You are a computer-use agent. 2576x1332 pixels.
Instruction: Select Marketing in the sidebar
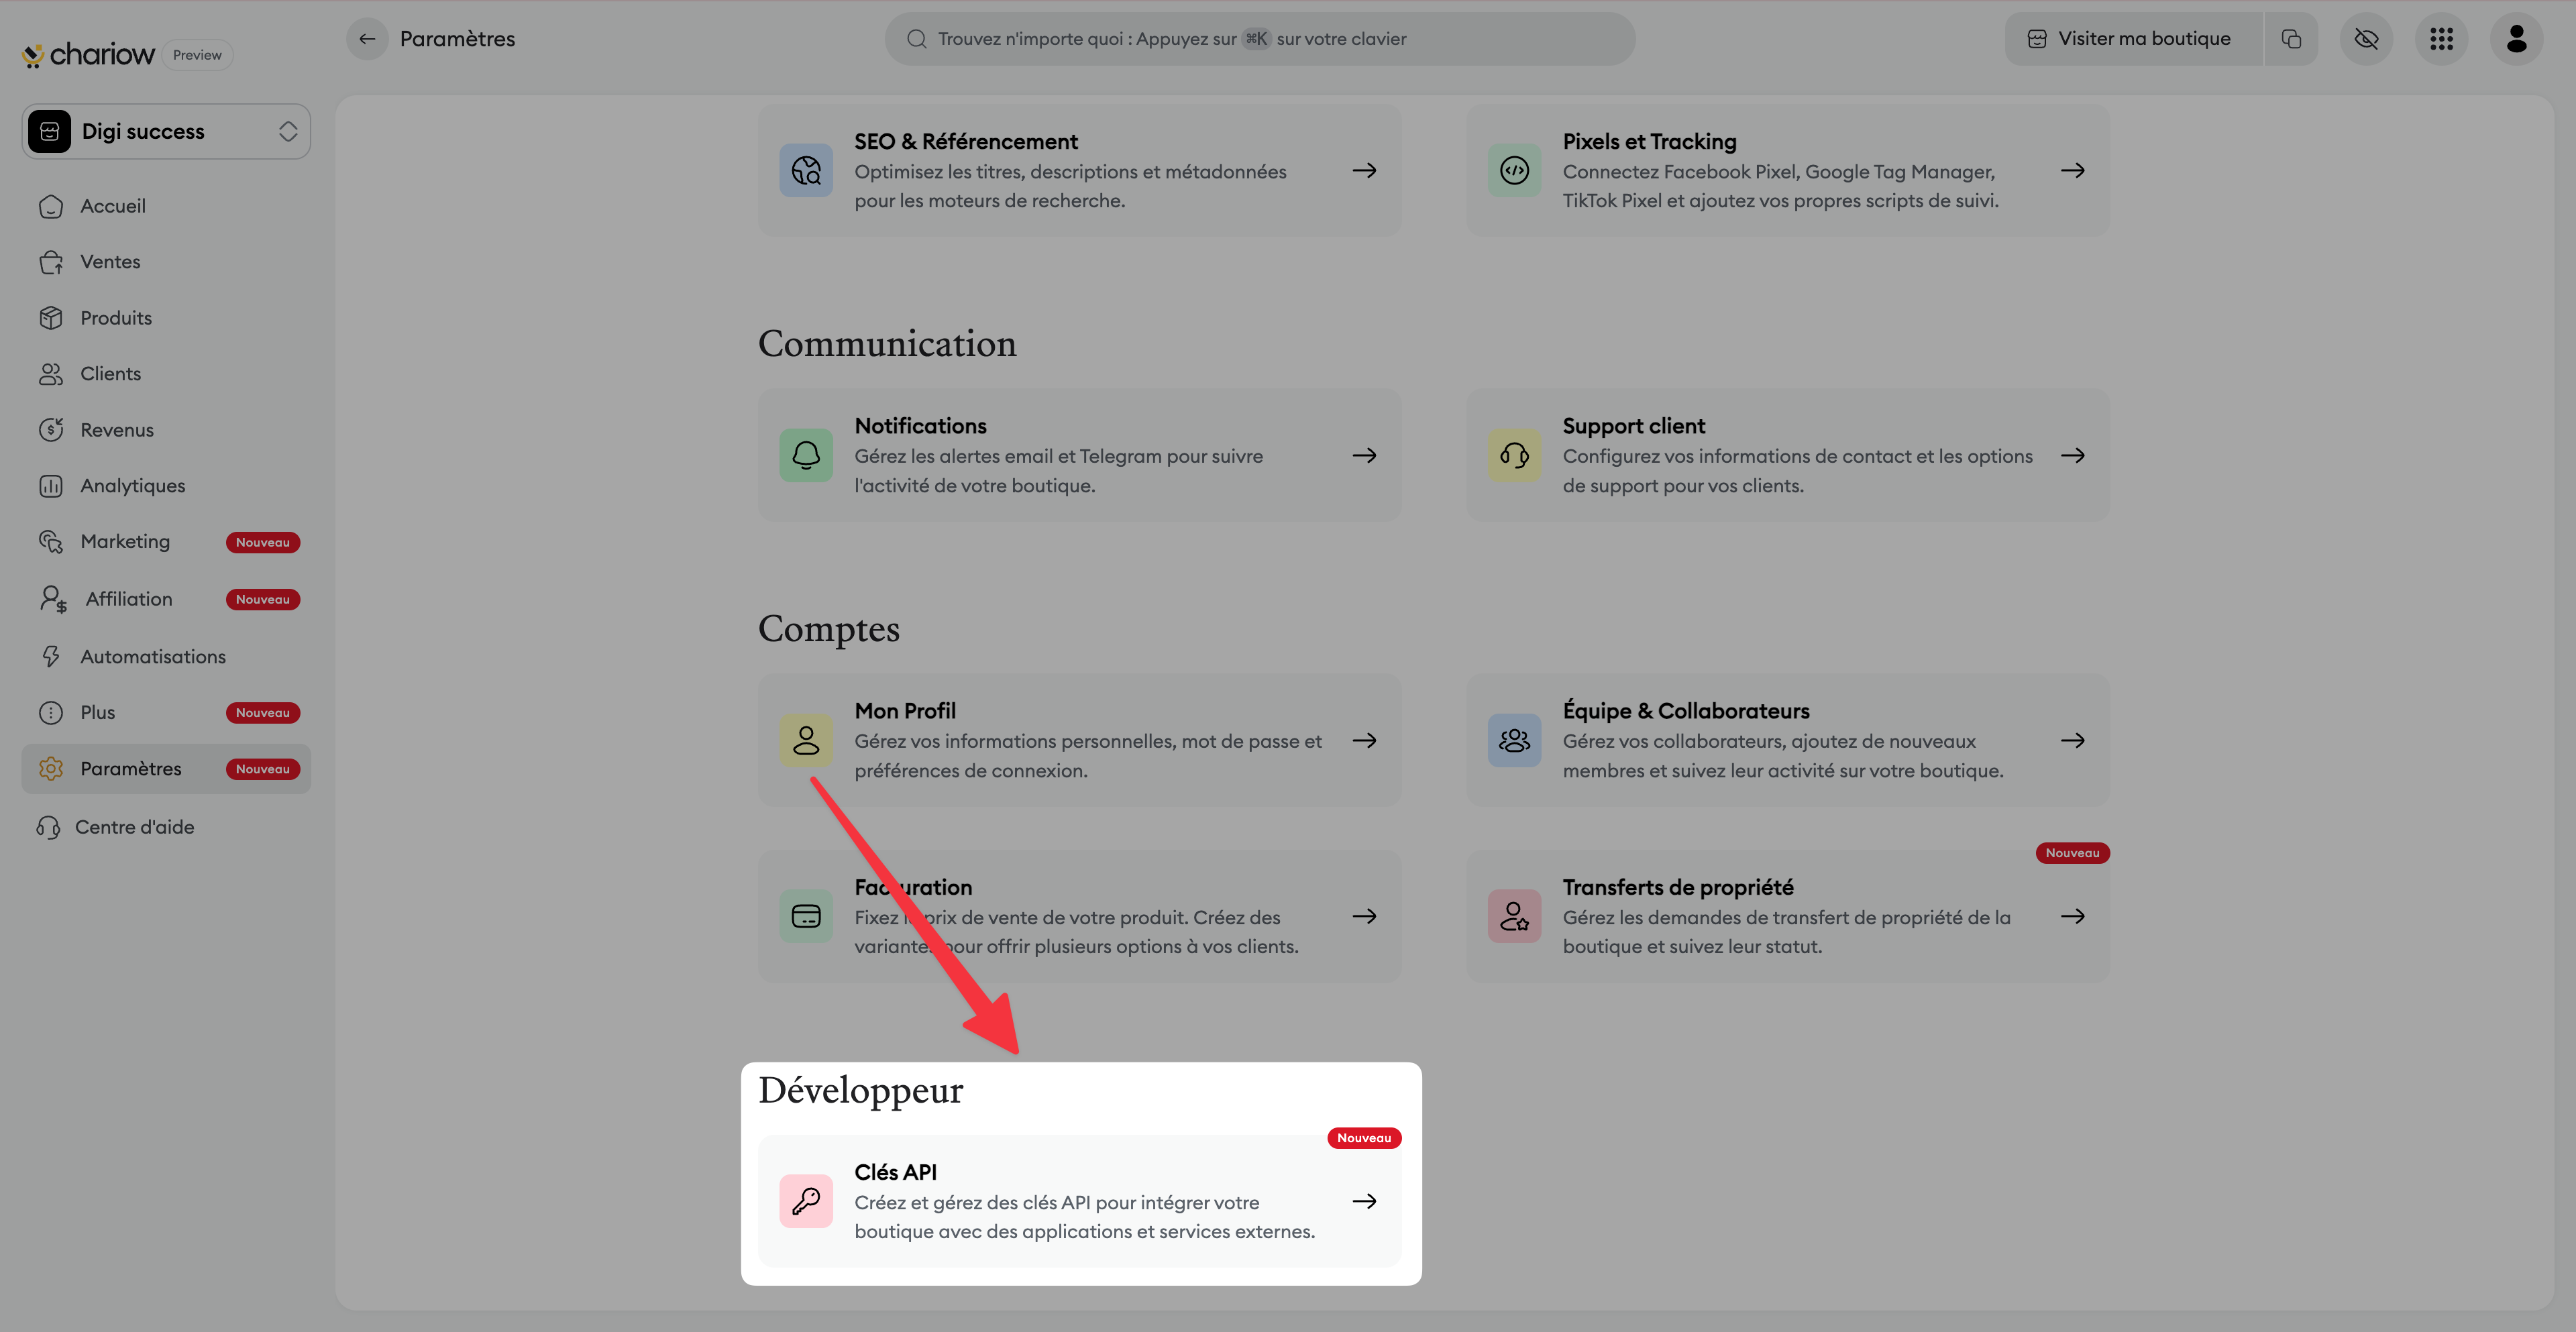(125, 541)
